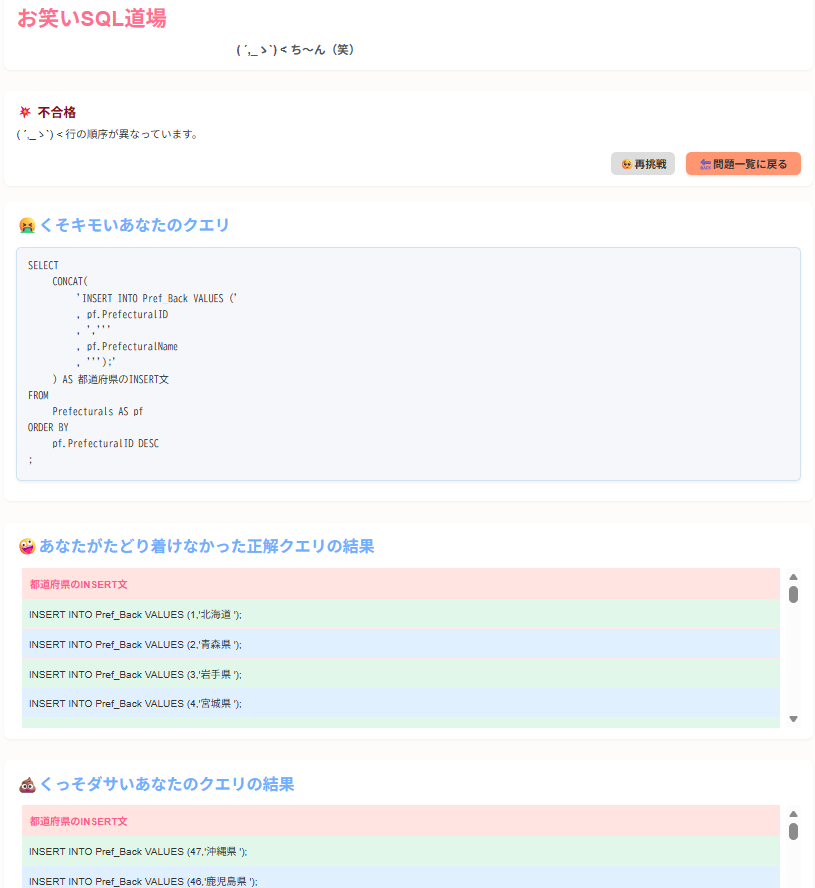
Task: Open the お笑いSQL道場 title link
Action: click(90, 19)
